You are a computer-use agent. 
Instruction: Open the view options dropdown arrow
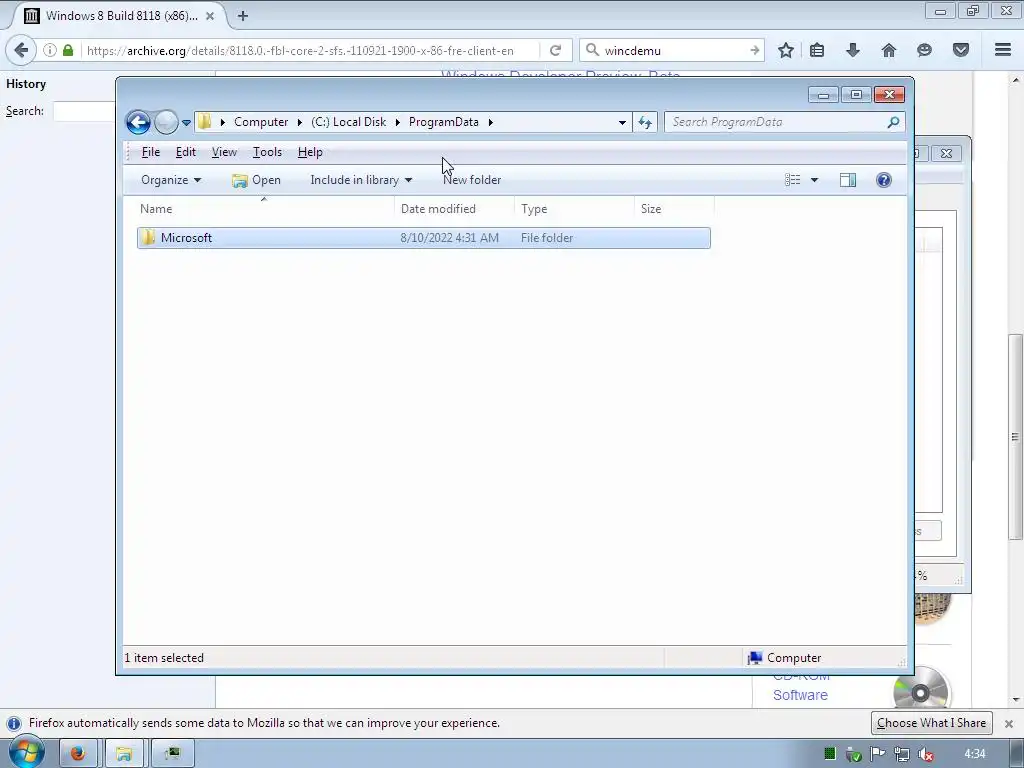pyautogui.click(x=814, y=180)
